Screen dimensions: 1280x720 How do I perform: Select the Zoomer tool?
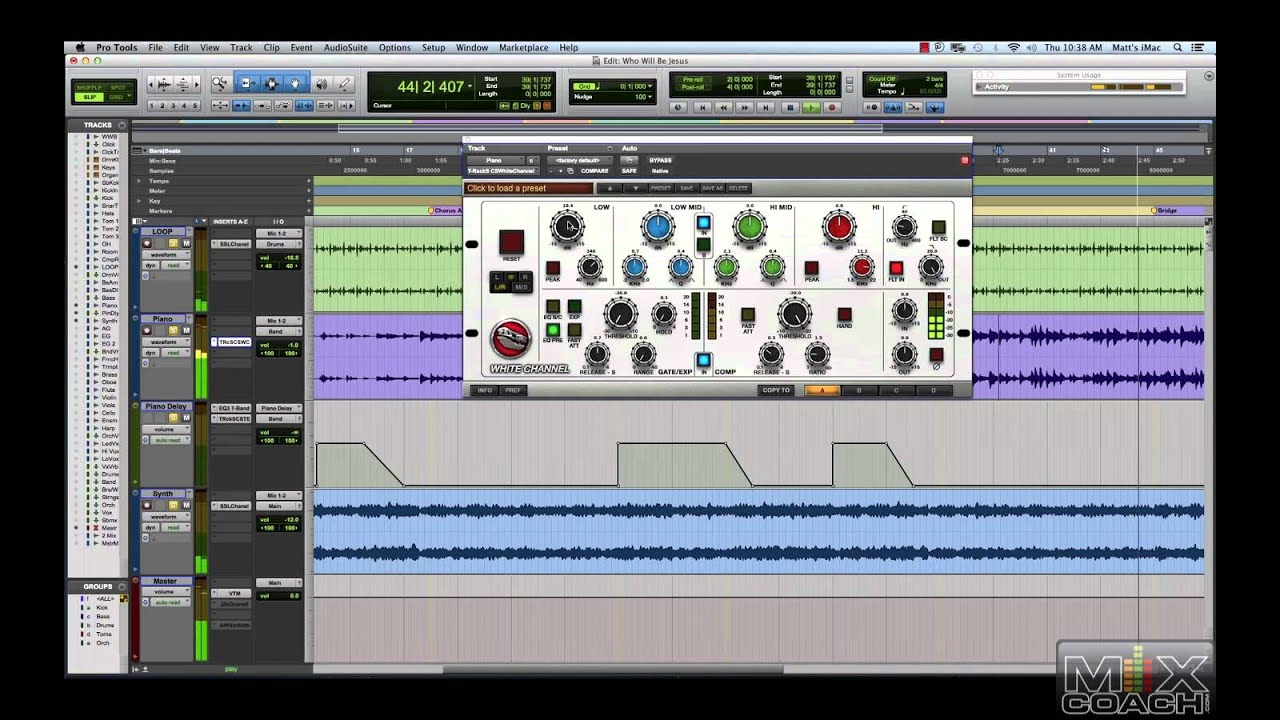pyautogui.click(x=219, y=84)
